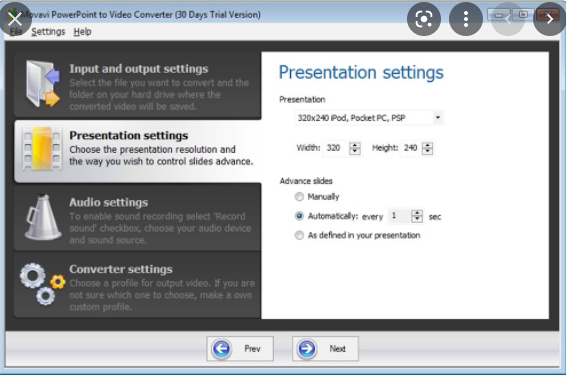Image resolution: width=566 pixels, height=378 pixels.
Task: Increase the Width value
Action: click(355, 145)
